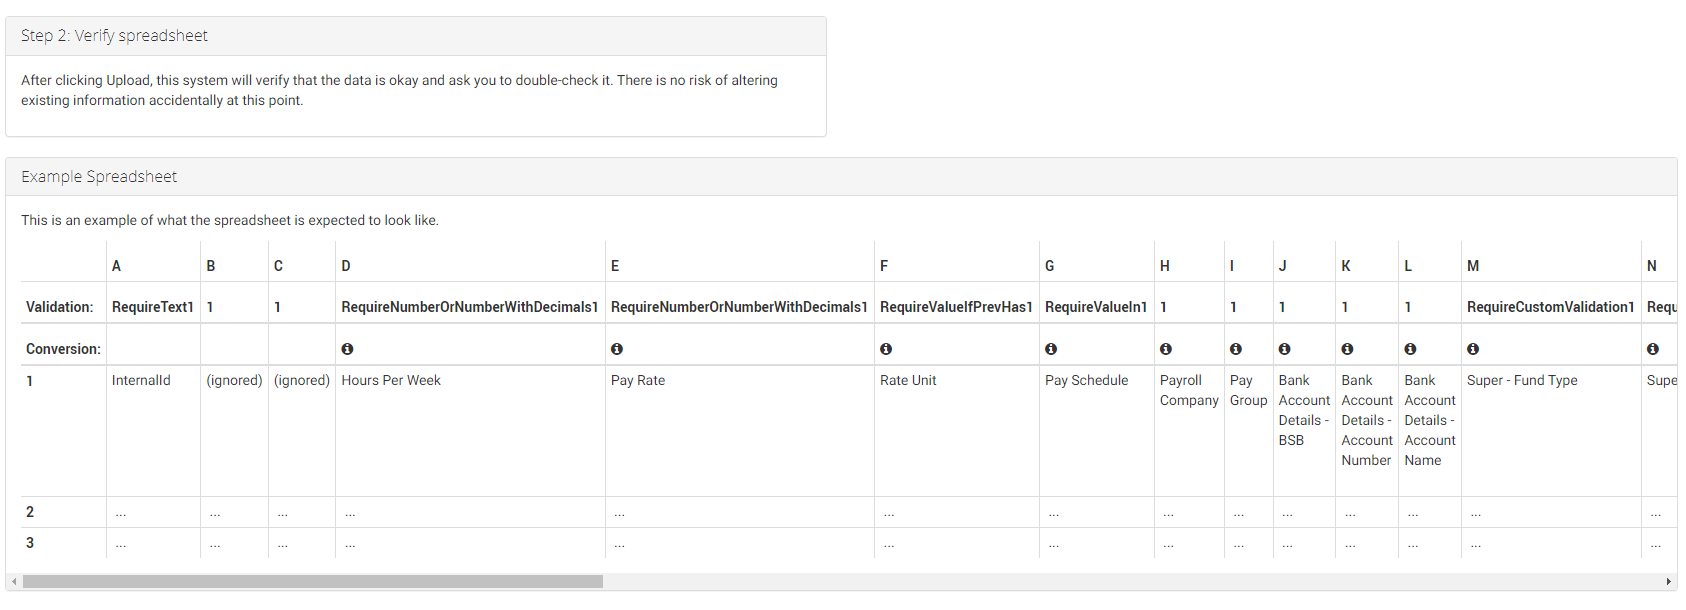Click the Pay Rate column conversion info icon
Viewport: 1686px width, 610px height.
pos(617,349)
